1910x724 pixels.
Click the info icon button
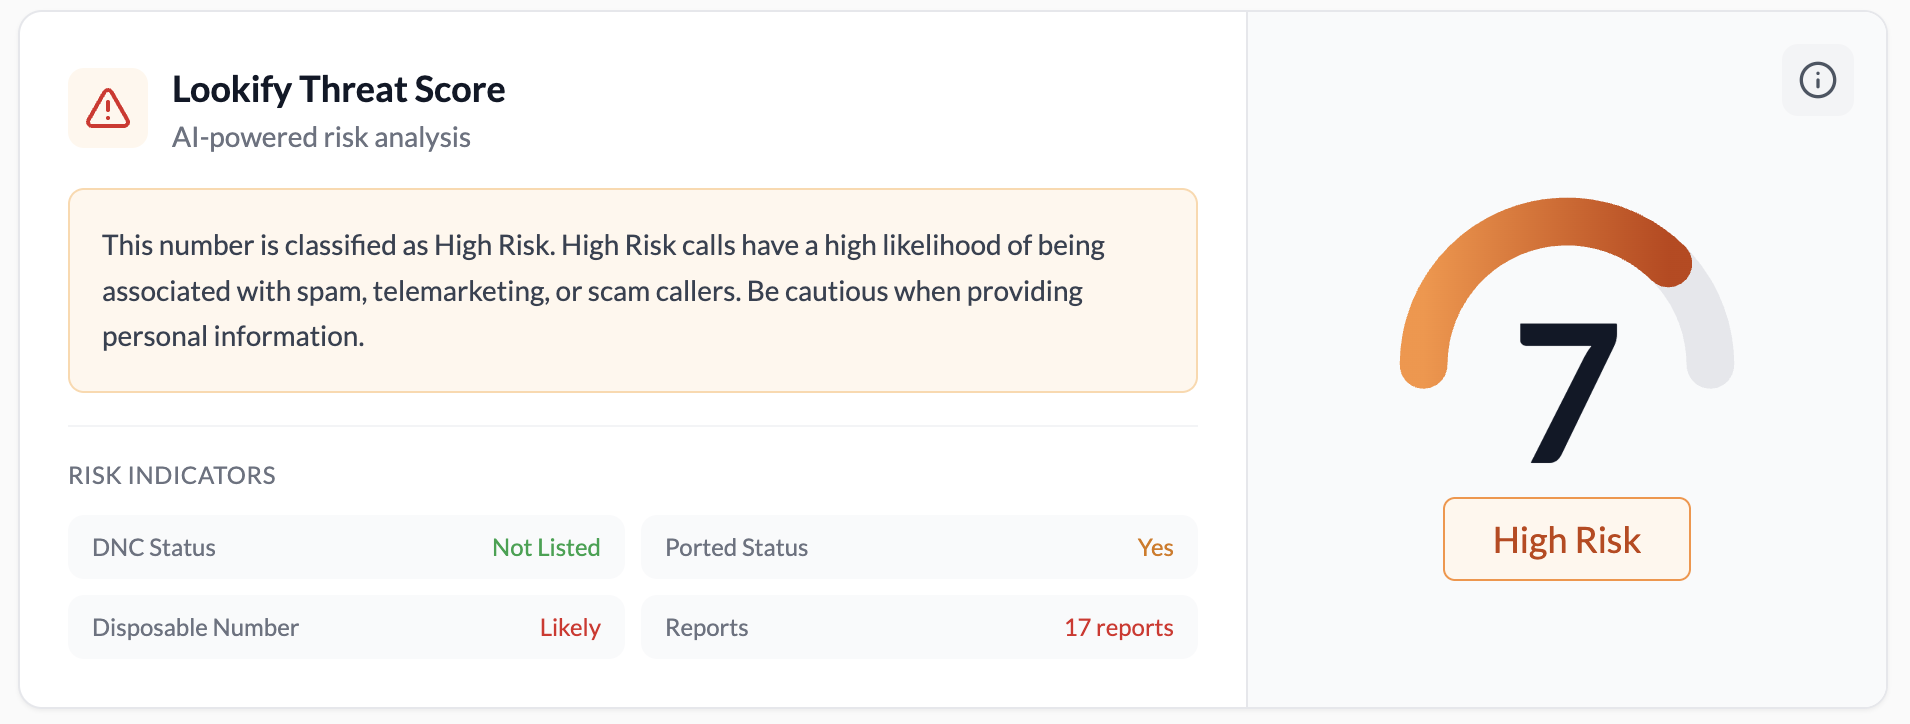(1817, 80)
